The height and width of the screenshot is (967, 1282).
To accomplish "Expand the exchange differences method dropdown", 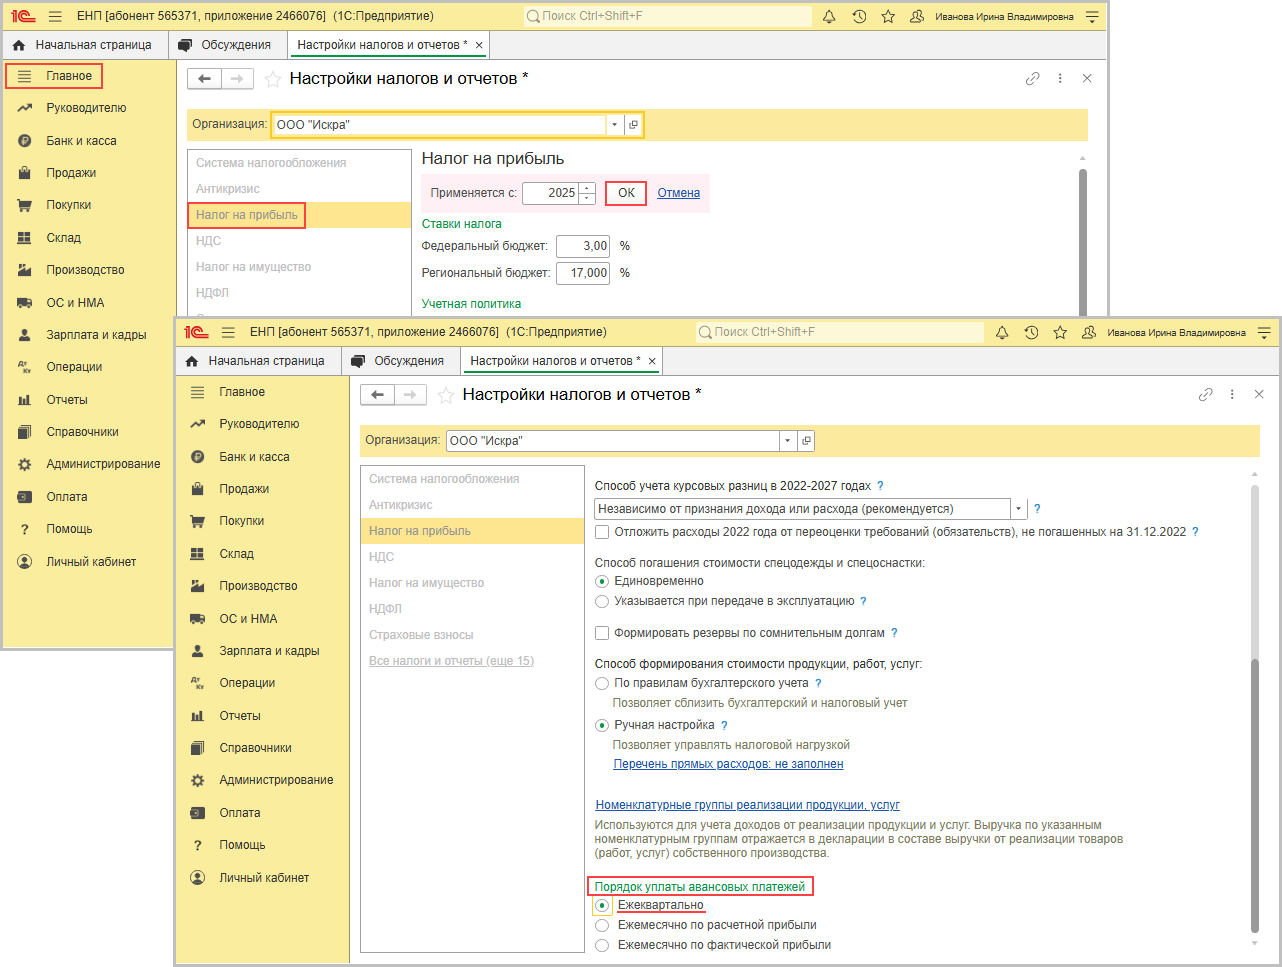I will pos(1018,509).
